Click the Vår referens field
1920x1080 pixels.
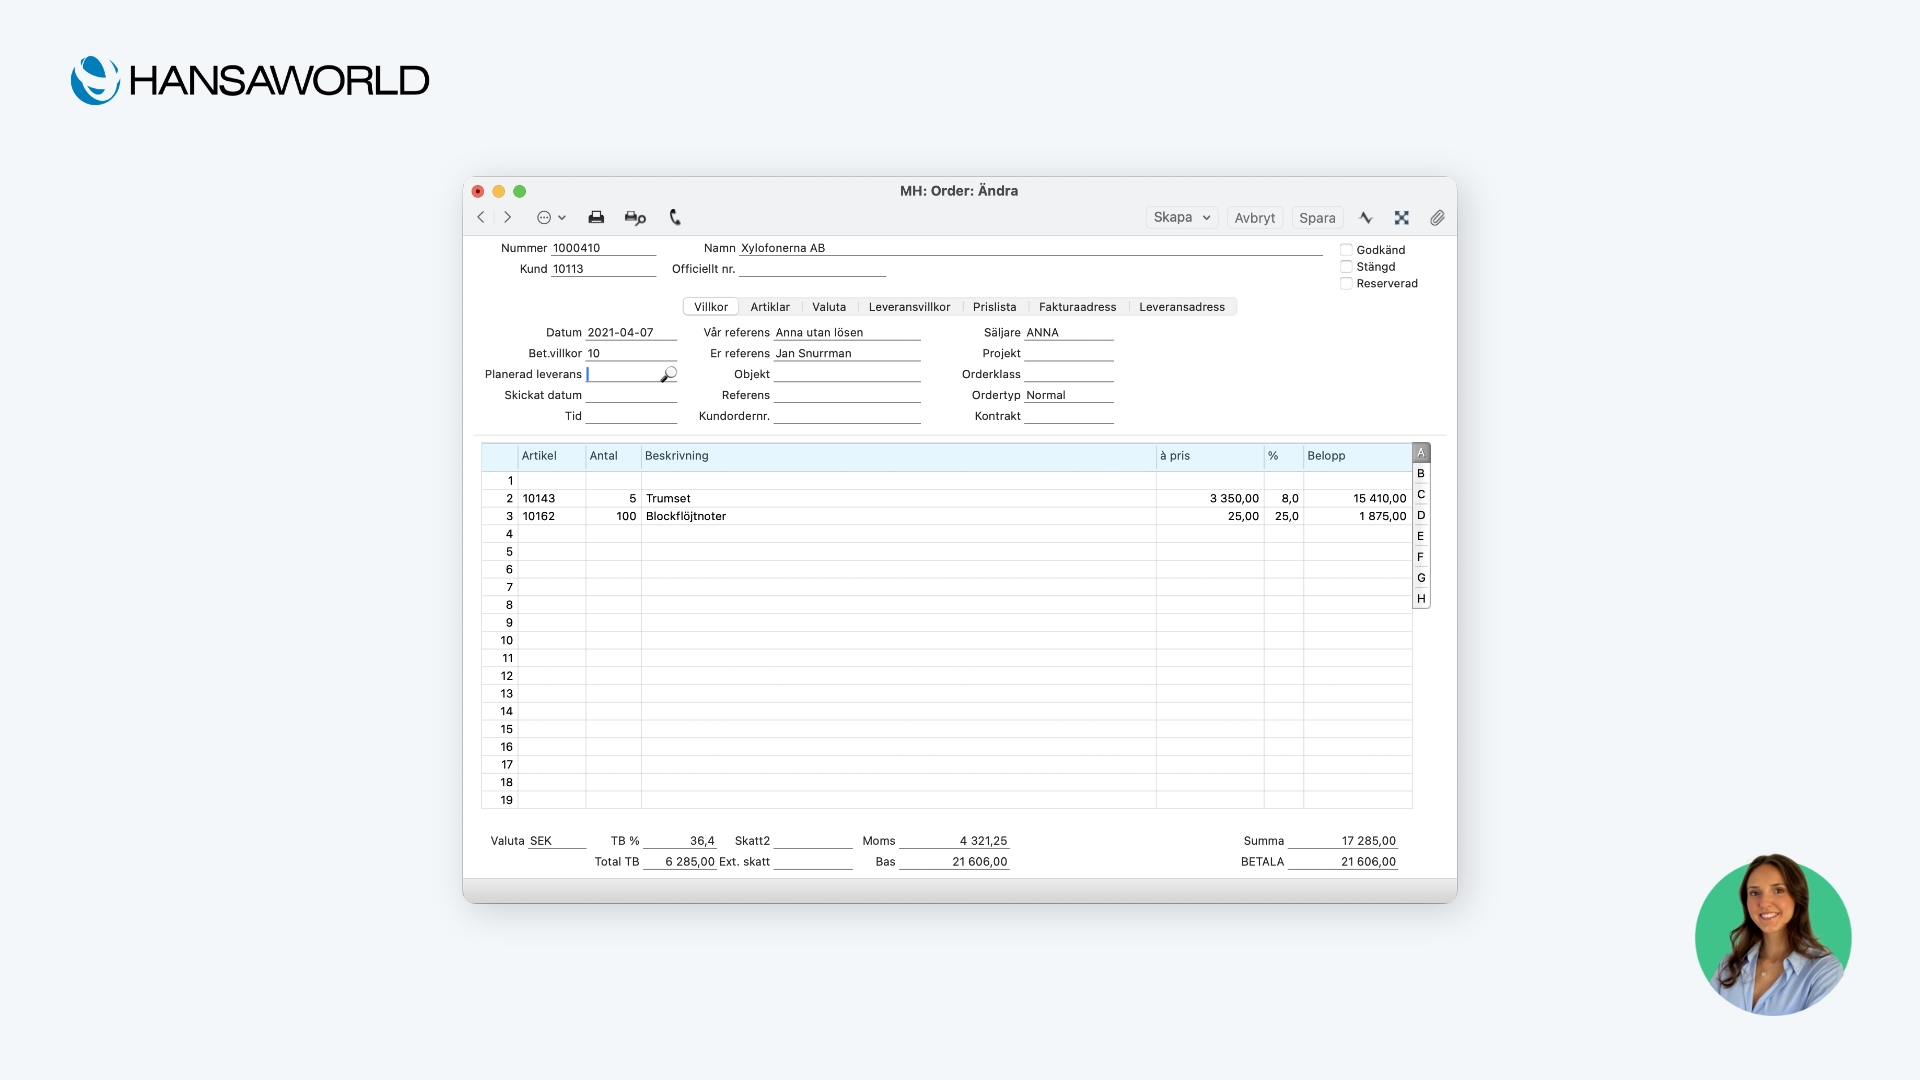tap(847, 333)
